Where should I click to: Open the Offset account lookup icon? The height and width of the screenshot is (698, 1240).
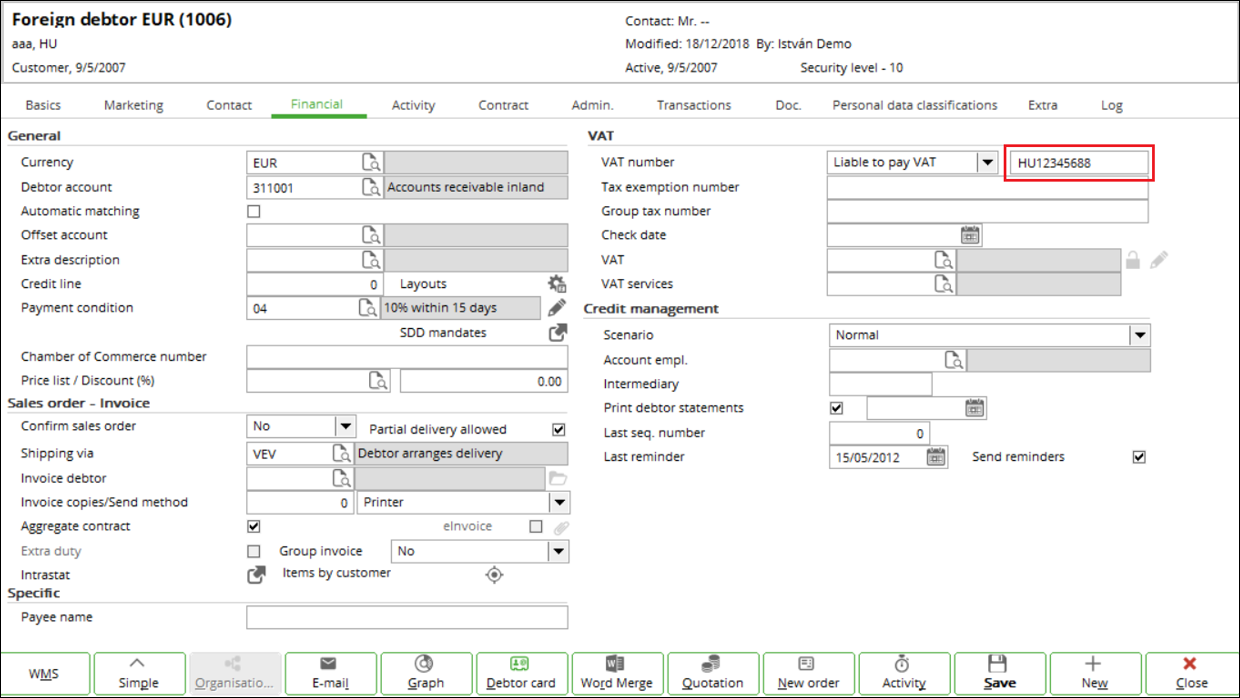point(371,235)
